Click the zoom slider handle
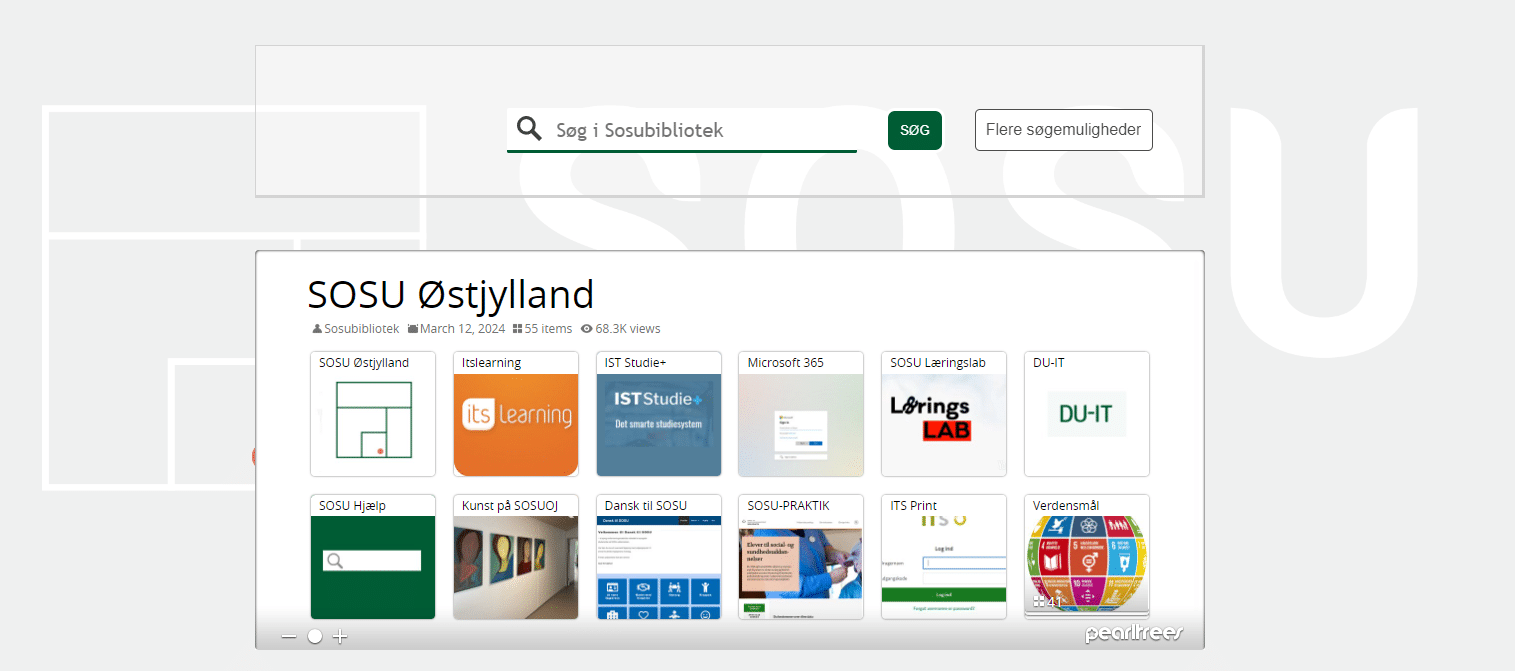Viewport: 1515px width, 671px height. click(x=315, y=636)
